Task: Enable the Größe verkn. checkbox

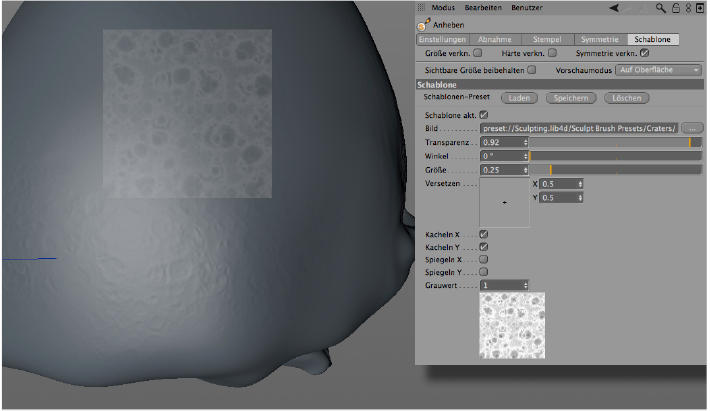Action: 478,53
